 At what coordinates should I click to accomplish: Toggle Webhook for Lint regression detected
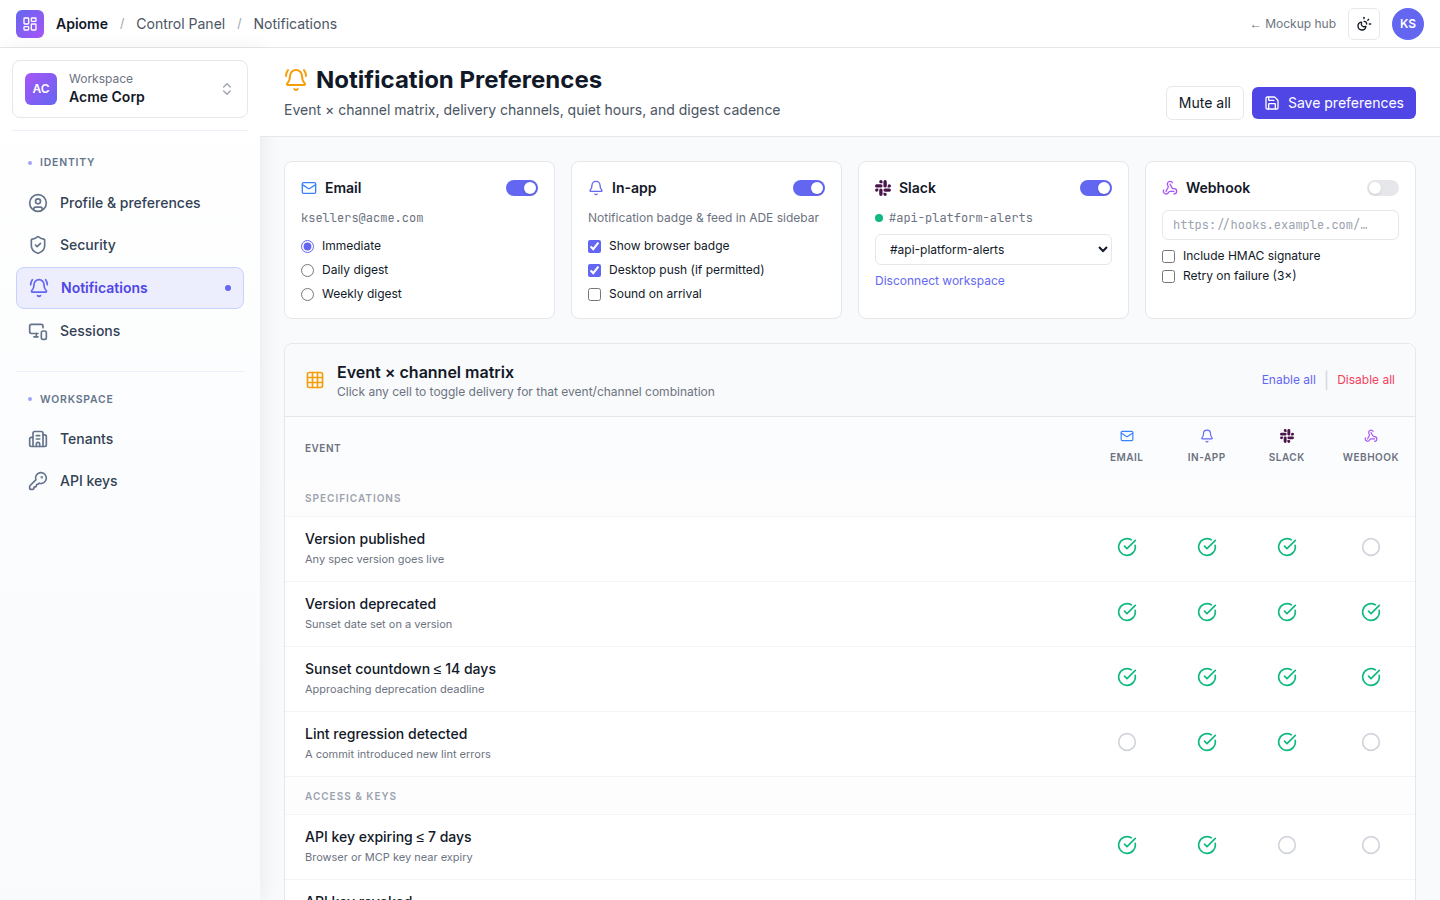(1371, 742)
